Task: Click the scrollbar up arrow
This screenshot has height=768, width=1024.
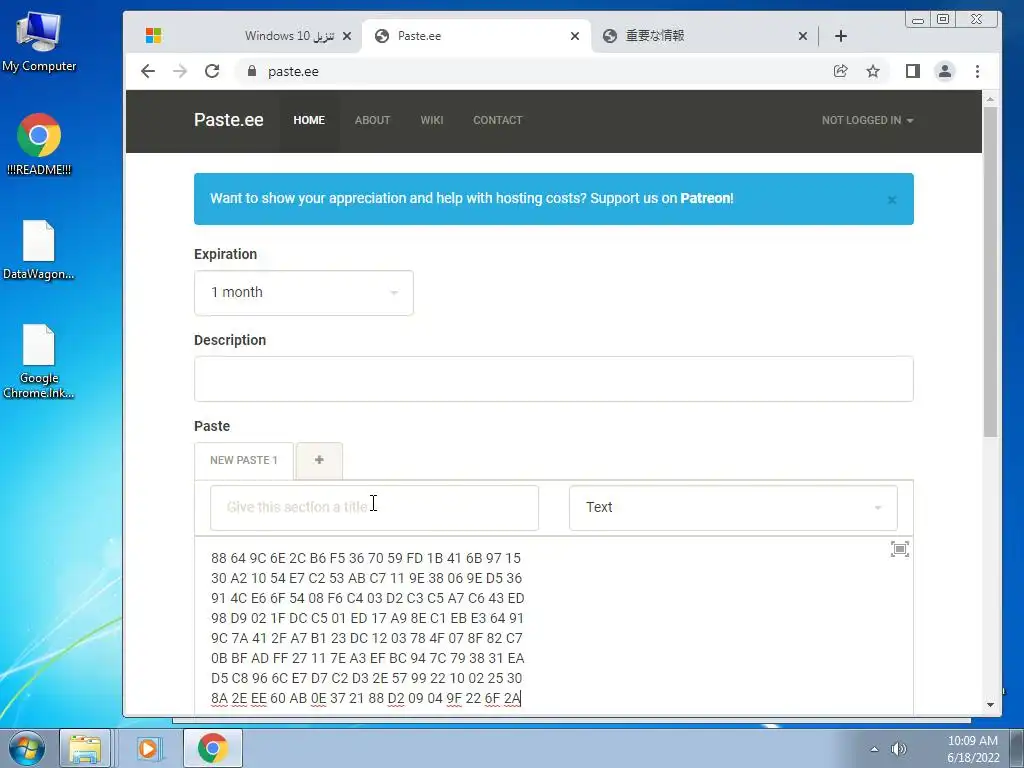Action: tap(991, 100)
